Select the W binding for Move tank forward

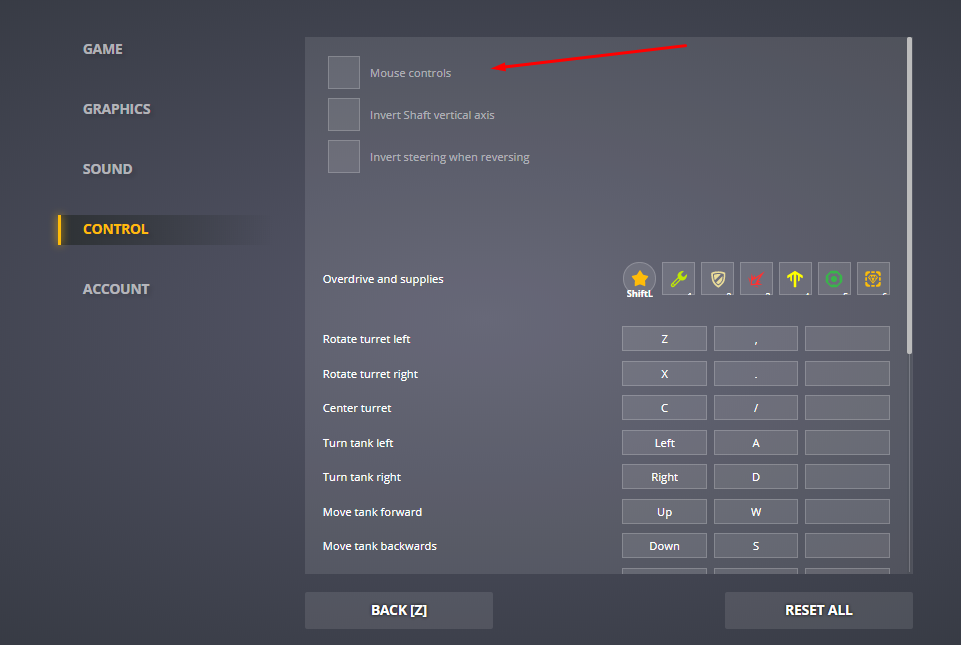[756, 512]
